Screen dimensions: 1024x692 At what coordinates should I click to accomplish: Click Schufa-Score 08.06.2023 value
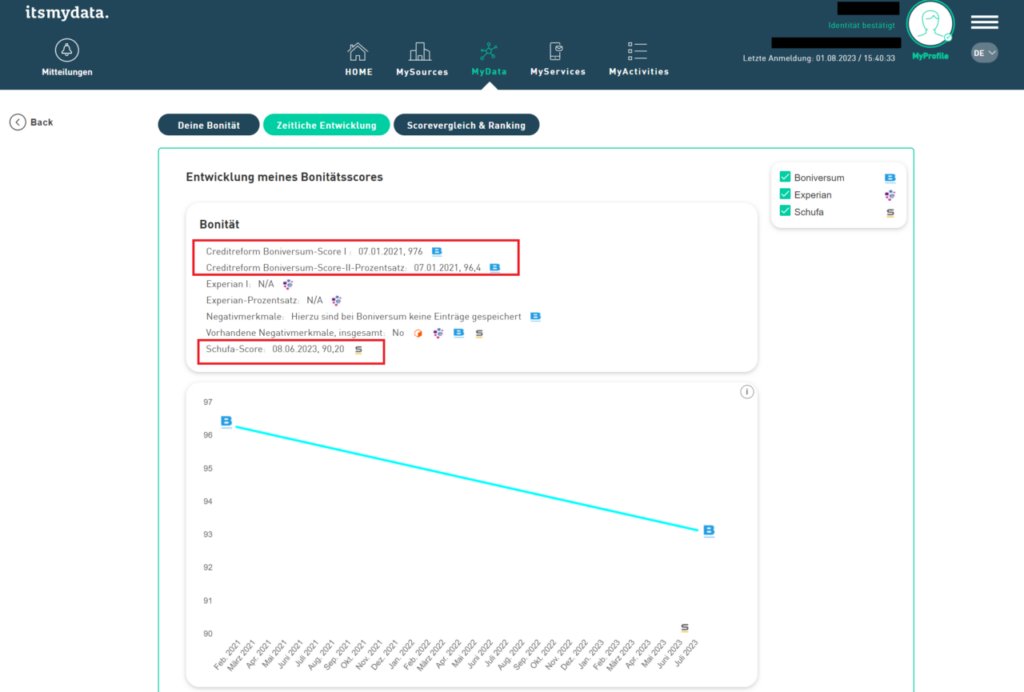[308, 349]
